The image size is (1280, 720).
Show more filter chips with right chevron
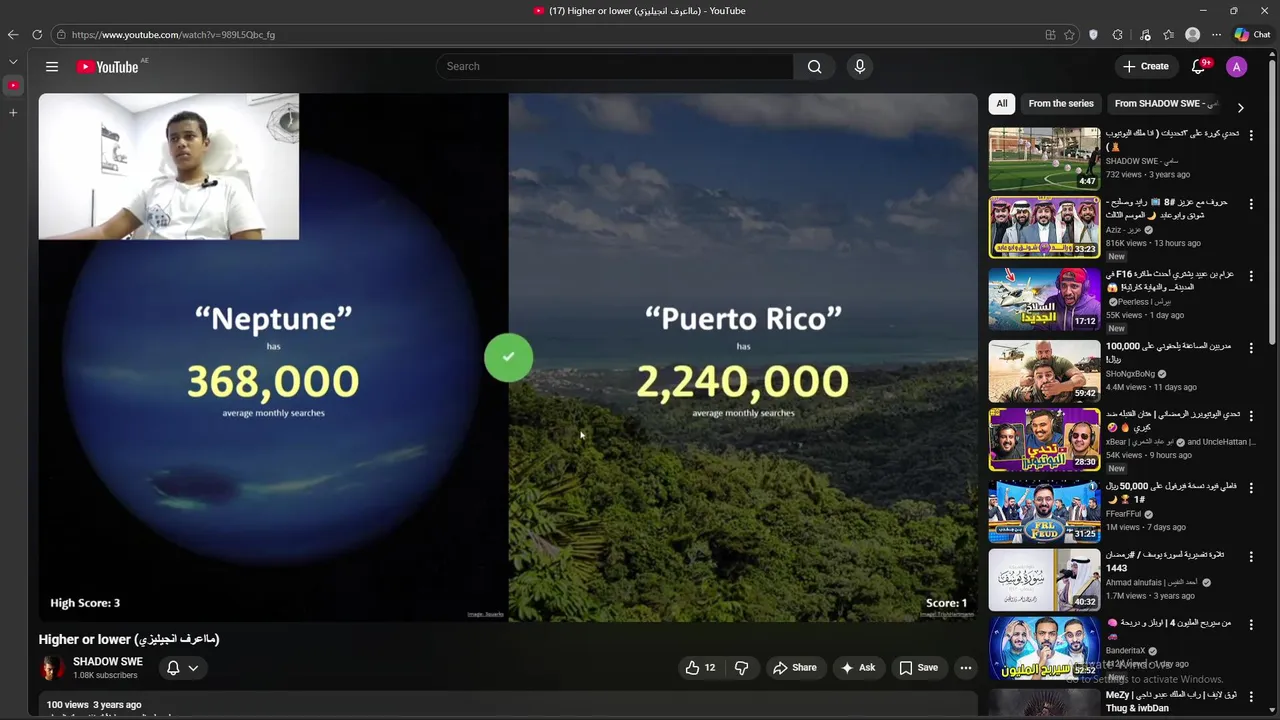[x=1240, y=107]
